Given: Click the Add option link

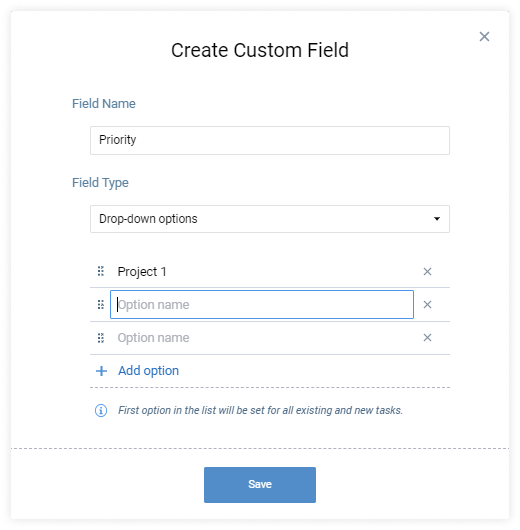Looking at the screenshot, I should tap(148, 371).
